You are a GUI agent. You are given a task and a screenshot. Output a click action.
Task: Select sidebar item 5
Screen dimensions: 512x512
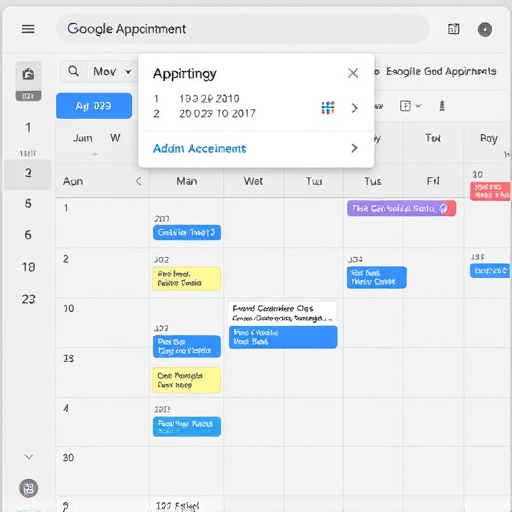28,203
